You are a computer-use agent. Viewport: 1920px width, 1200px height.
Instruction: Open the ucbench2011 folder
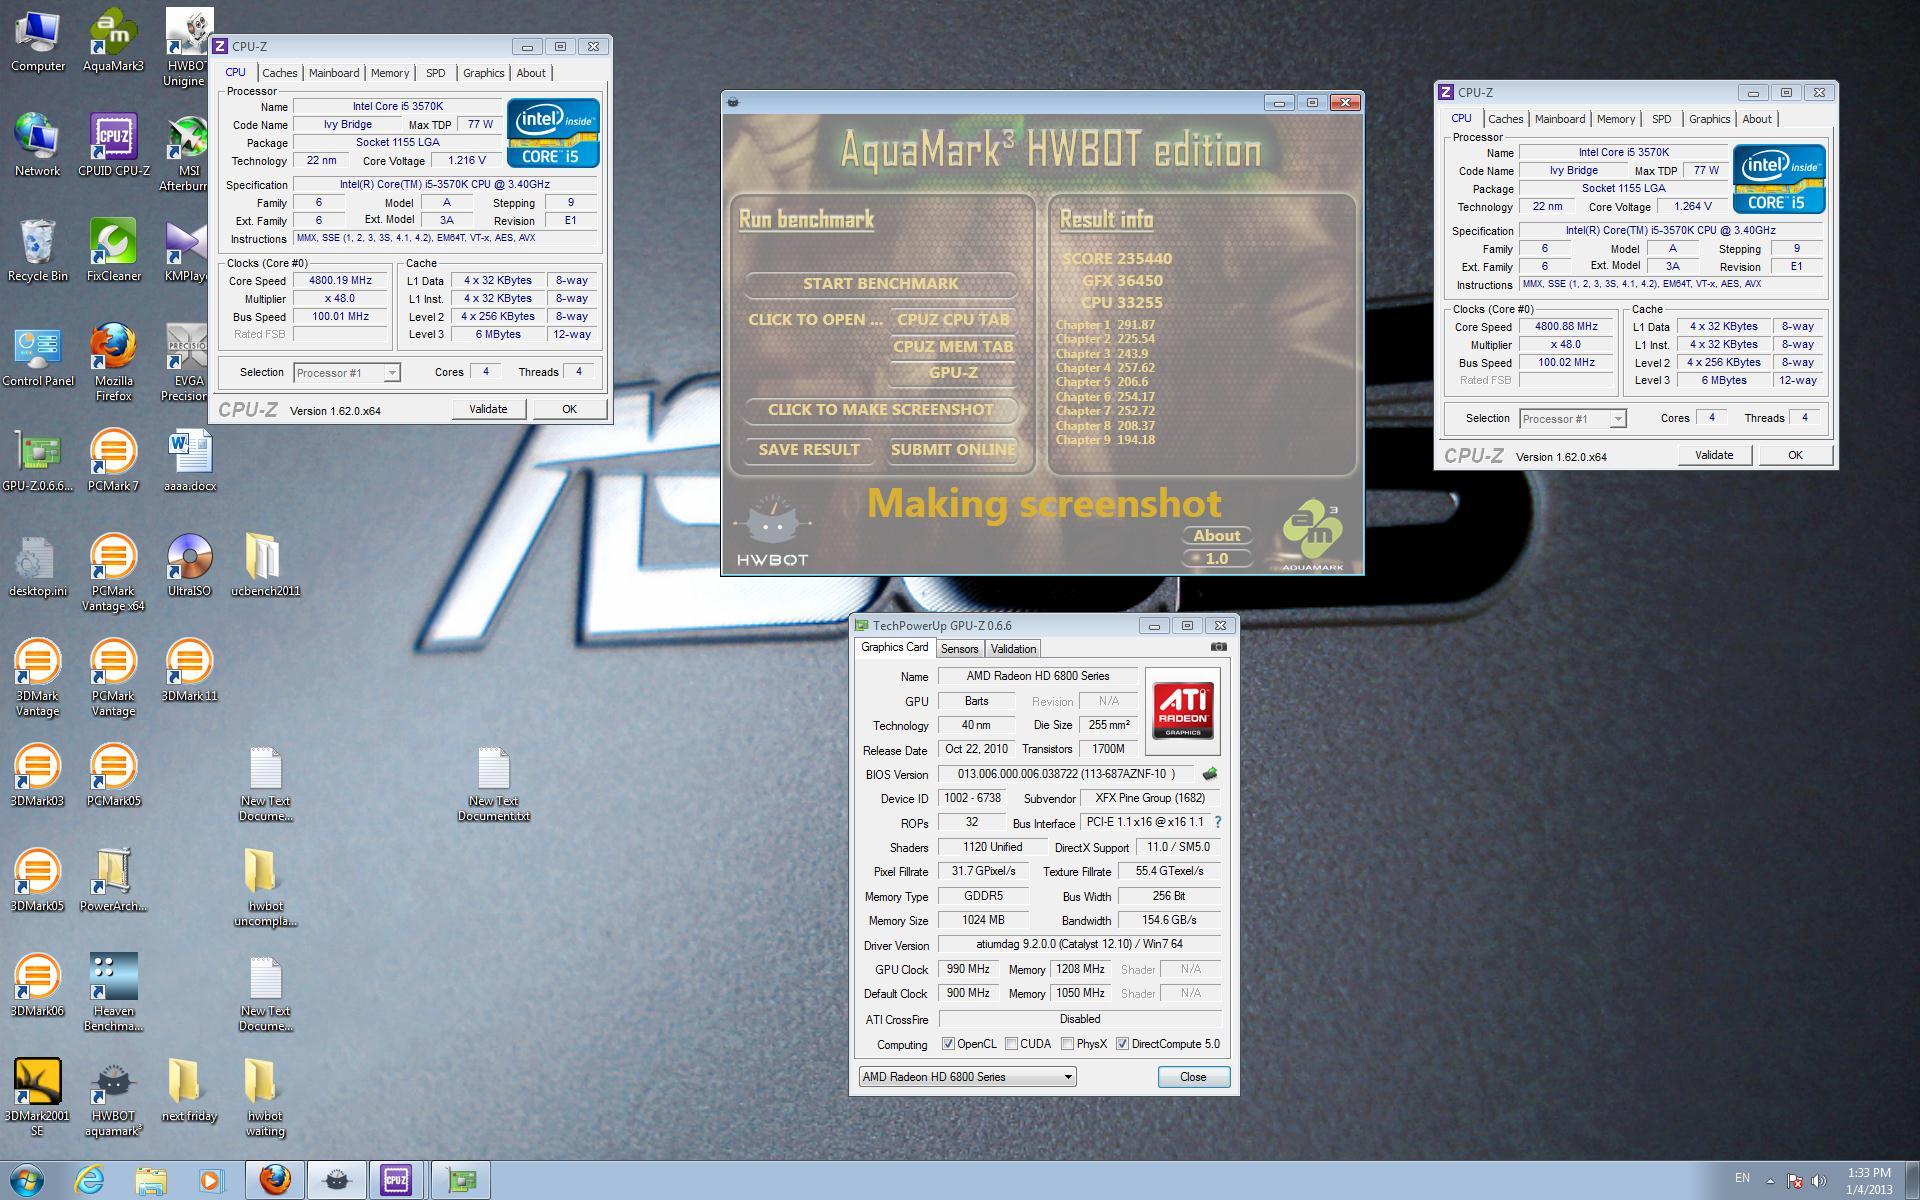[x=265, y=565]
